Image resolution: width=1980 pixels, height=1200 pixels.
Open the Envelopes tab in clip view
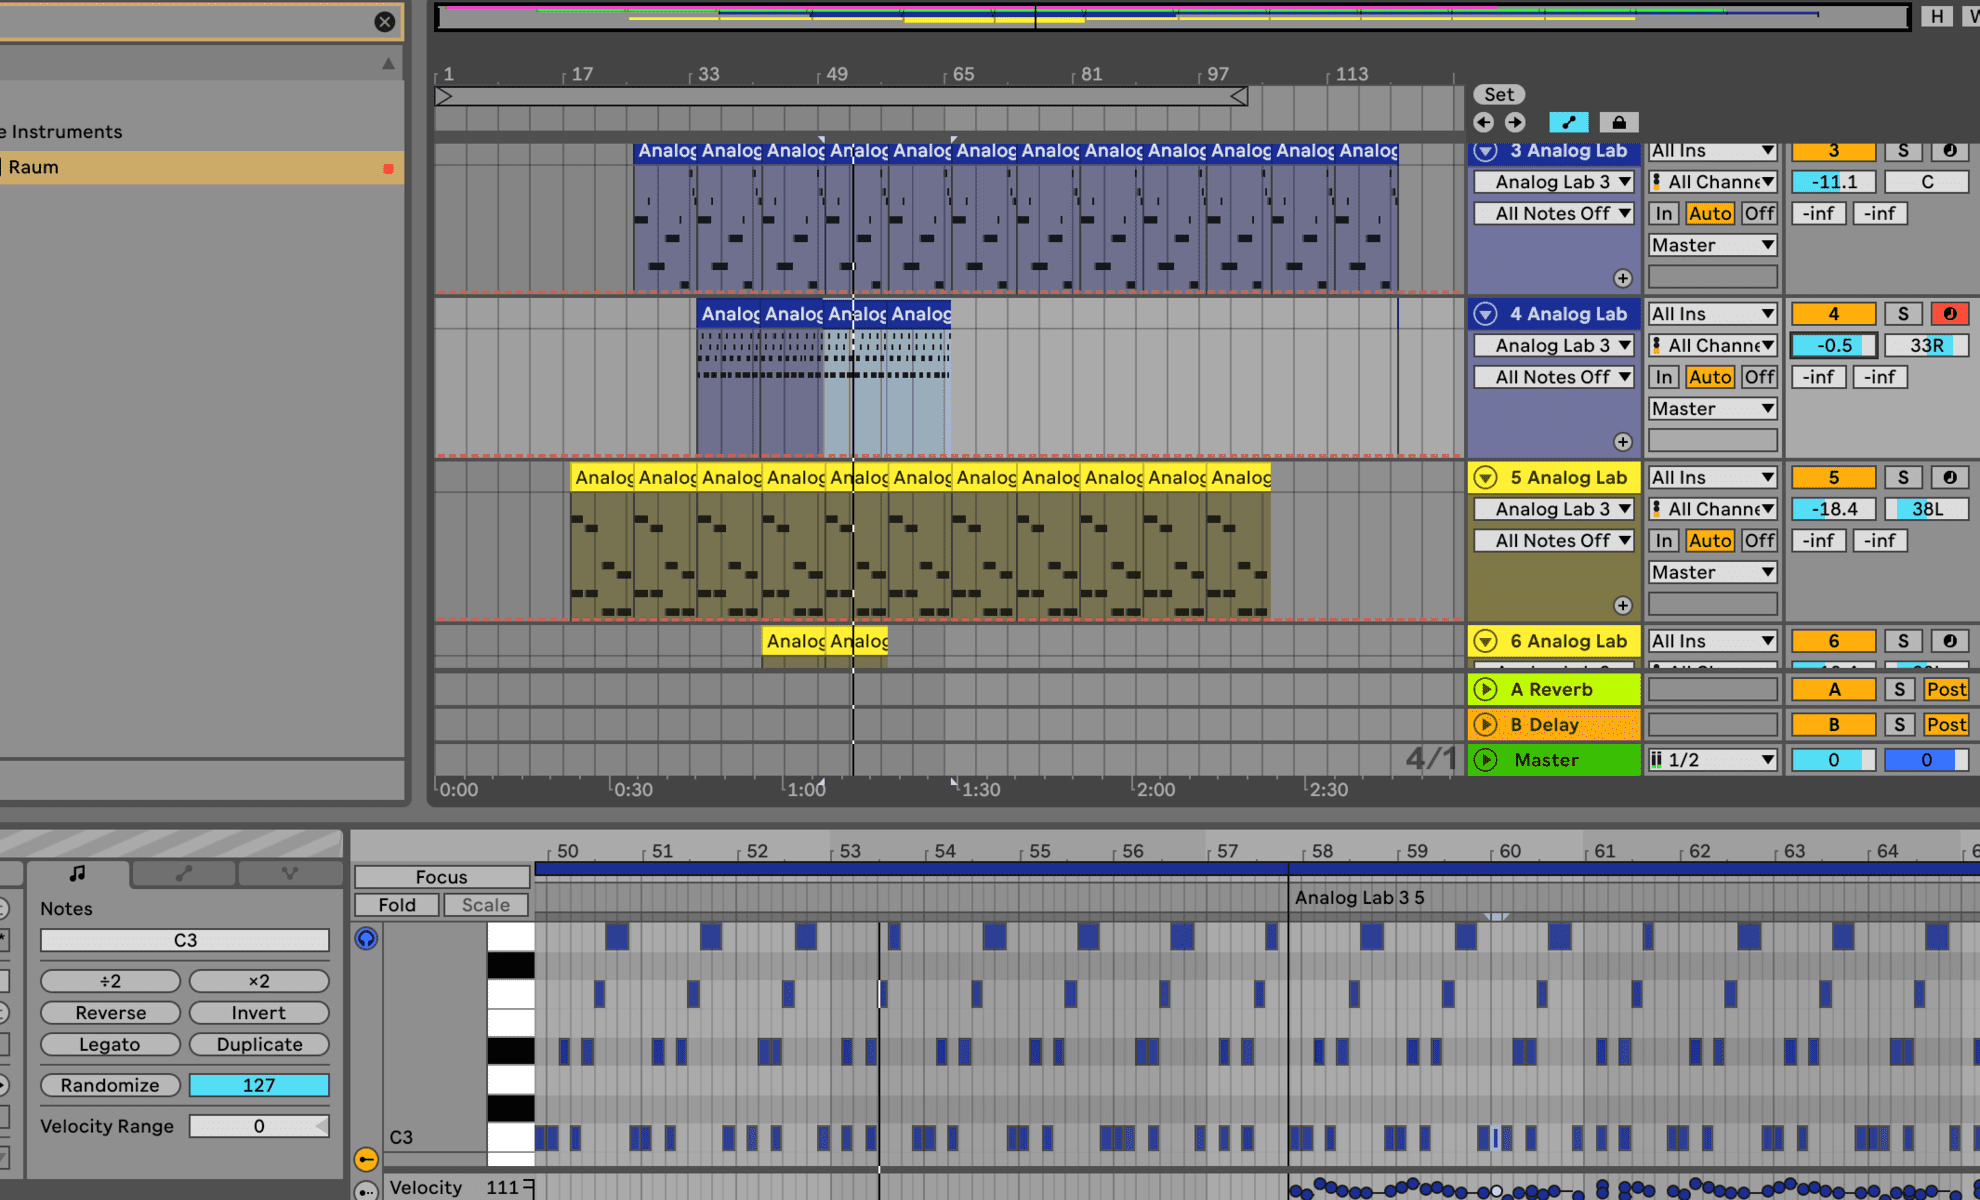183,873
